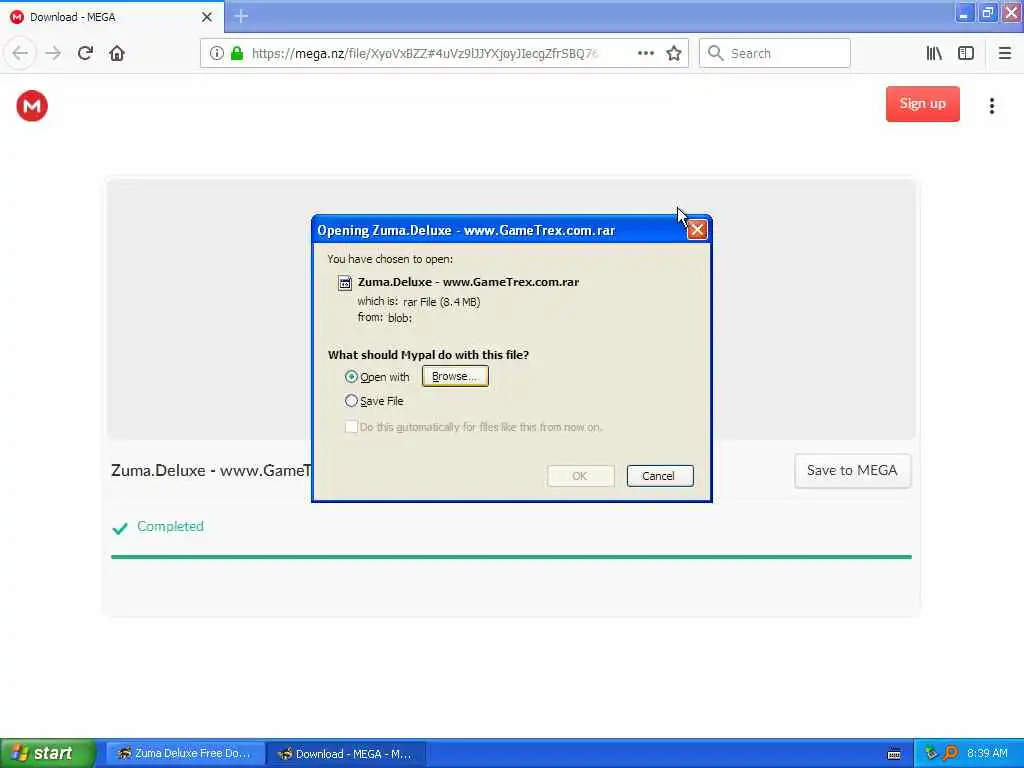Click Save to MEGA button

[x=852, y=471]
